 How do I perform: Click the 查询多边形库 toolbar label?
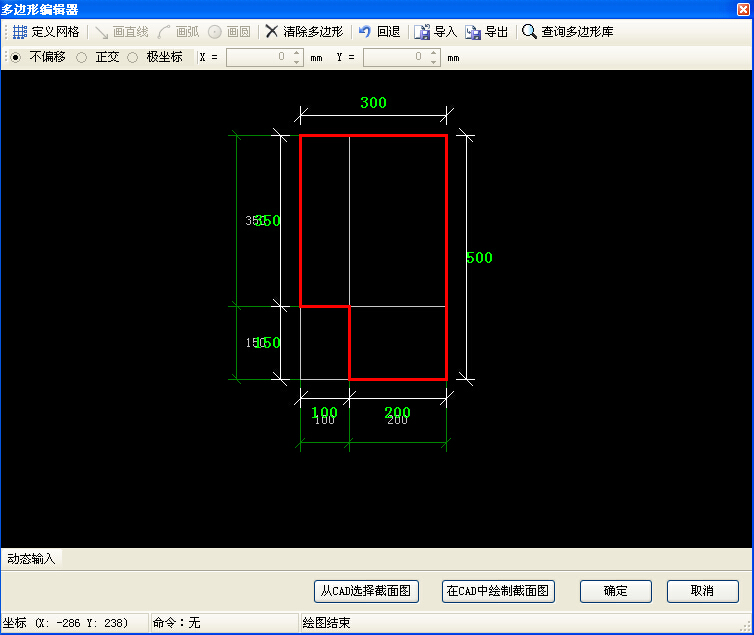point(577,32)
